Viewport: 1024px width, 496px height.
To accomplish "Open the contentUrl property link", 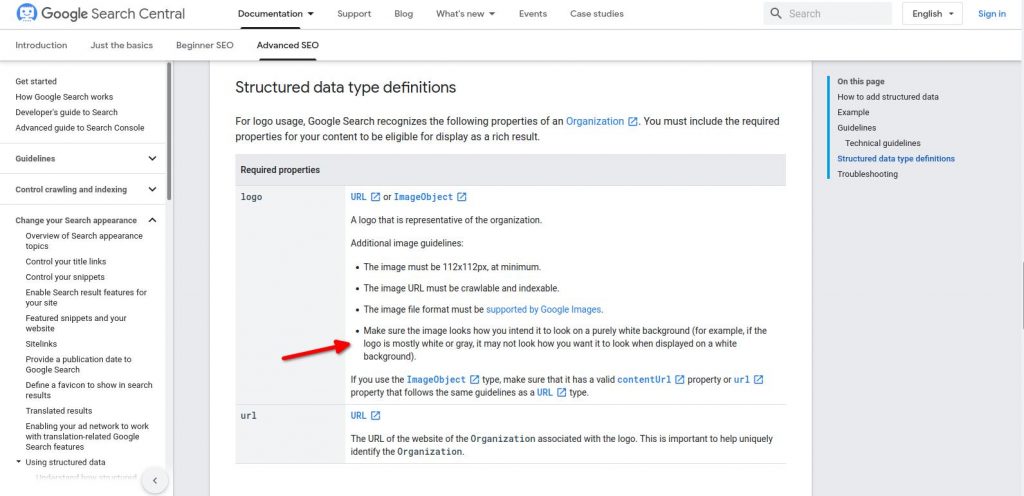I will 644,380.
